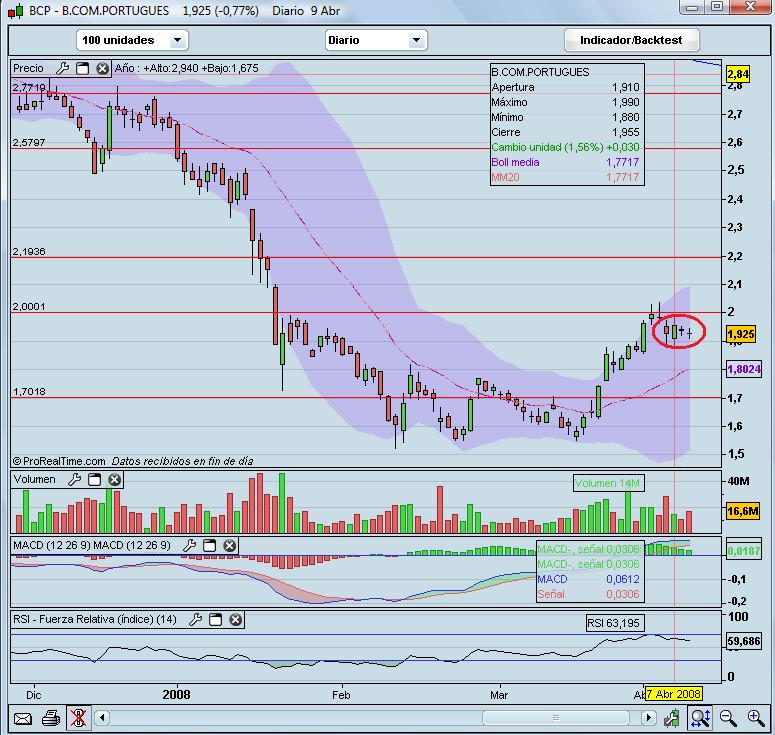Image resolution: width=775 pixels, height=735 pixels.
Task: Close the BCP chart window
Action: pos(750,7)
